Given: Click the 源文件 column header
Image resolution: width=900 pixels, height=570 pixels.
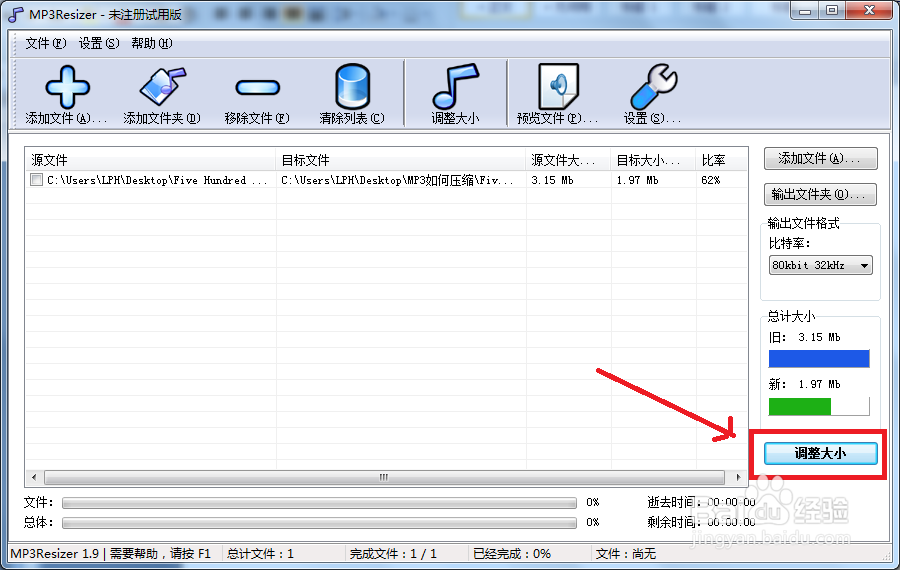Looking at the screenshot, I should point(150,160).
